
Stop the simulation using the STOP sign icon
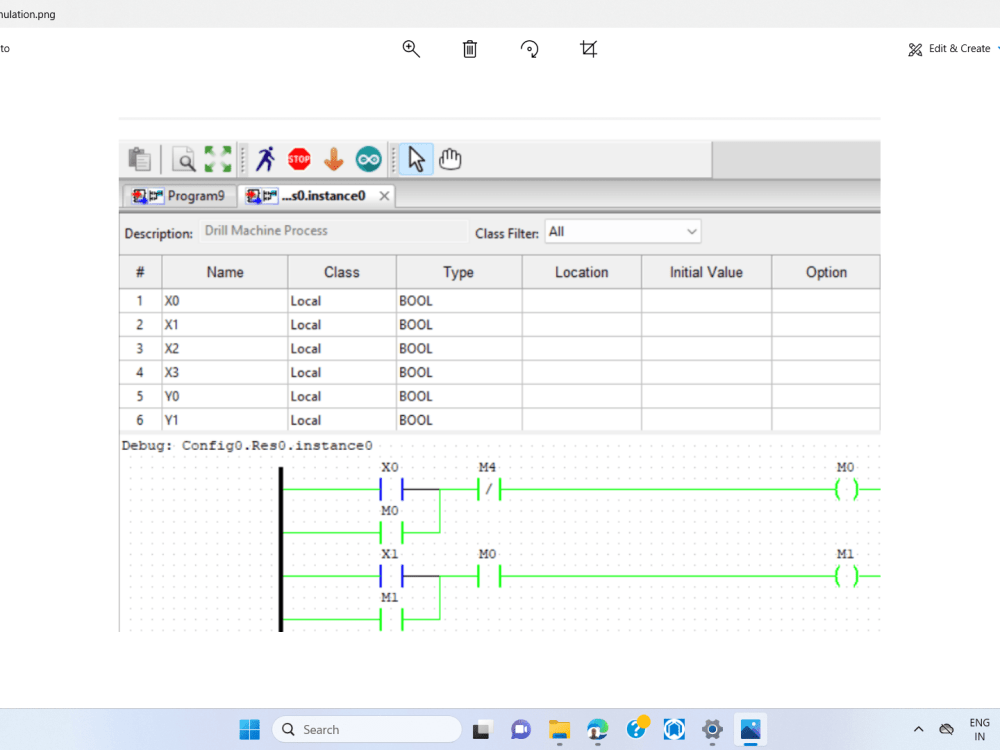pyautogui.click(x=299, y=158)
